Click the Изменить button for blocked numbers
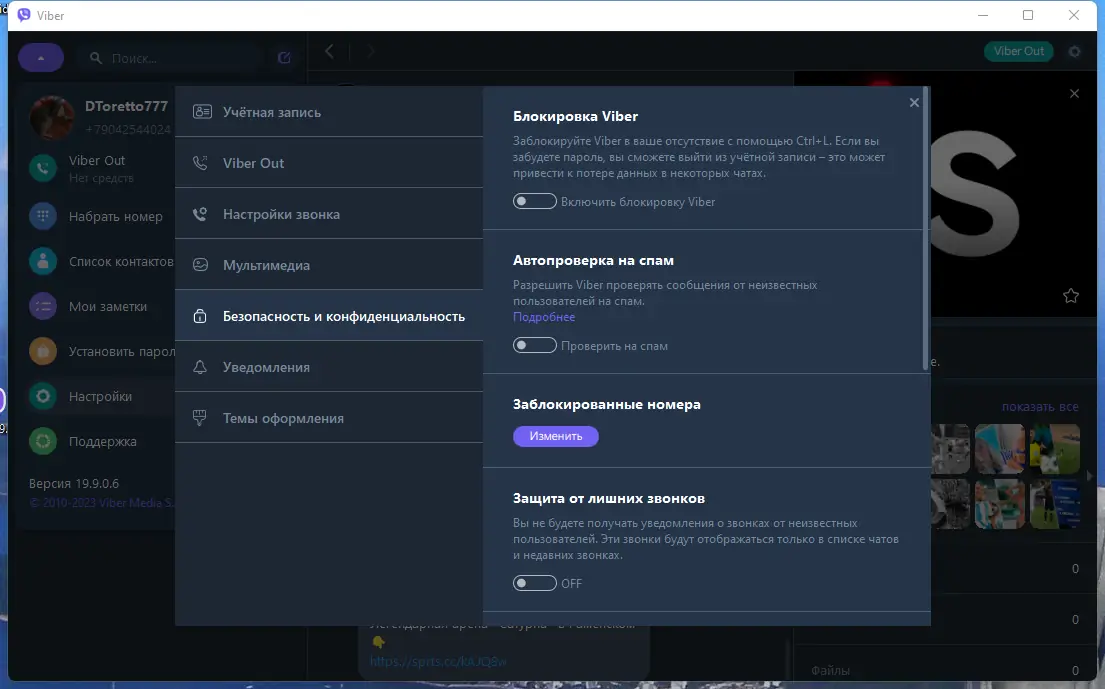1105x689 pixels. point(555,436)
